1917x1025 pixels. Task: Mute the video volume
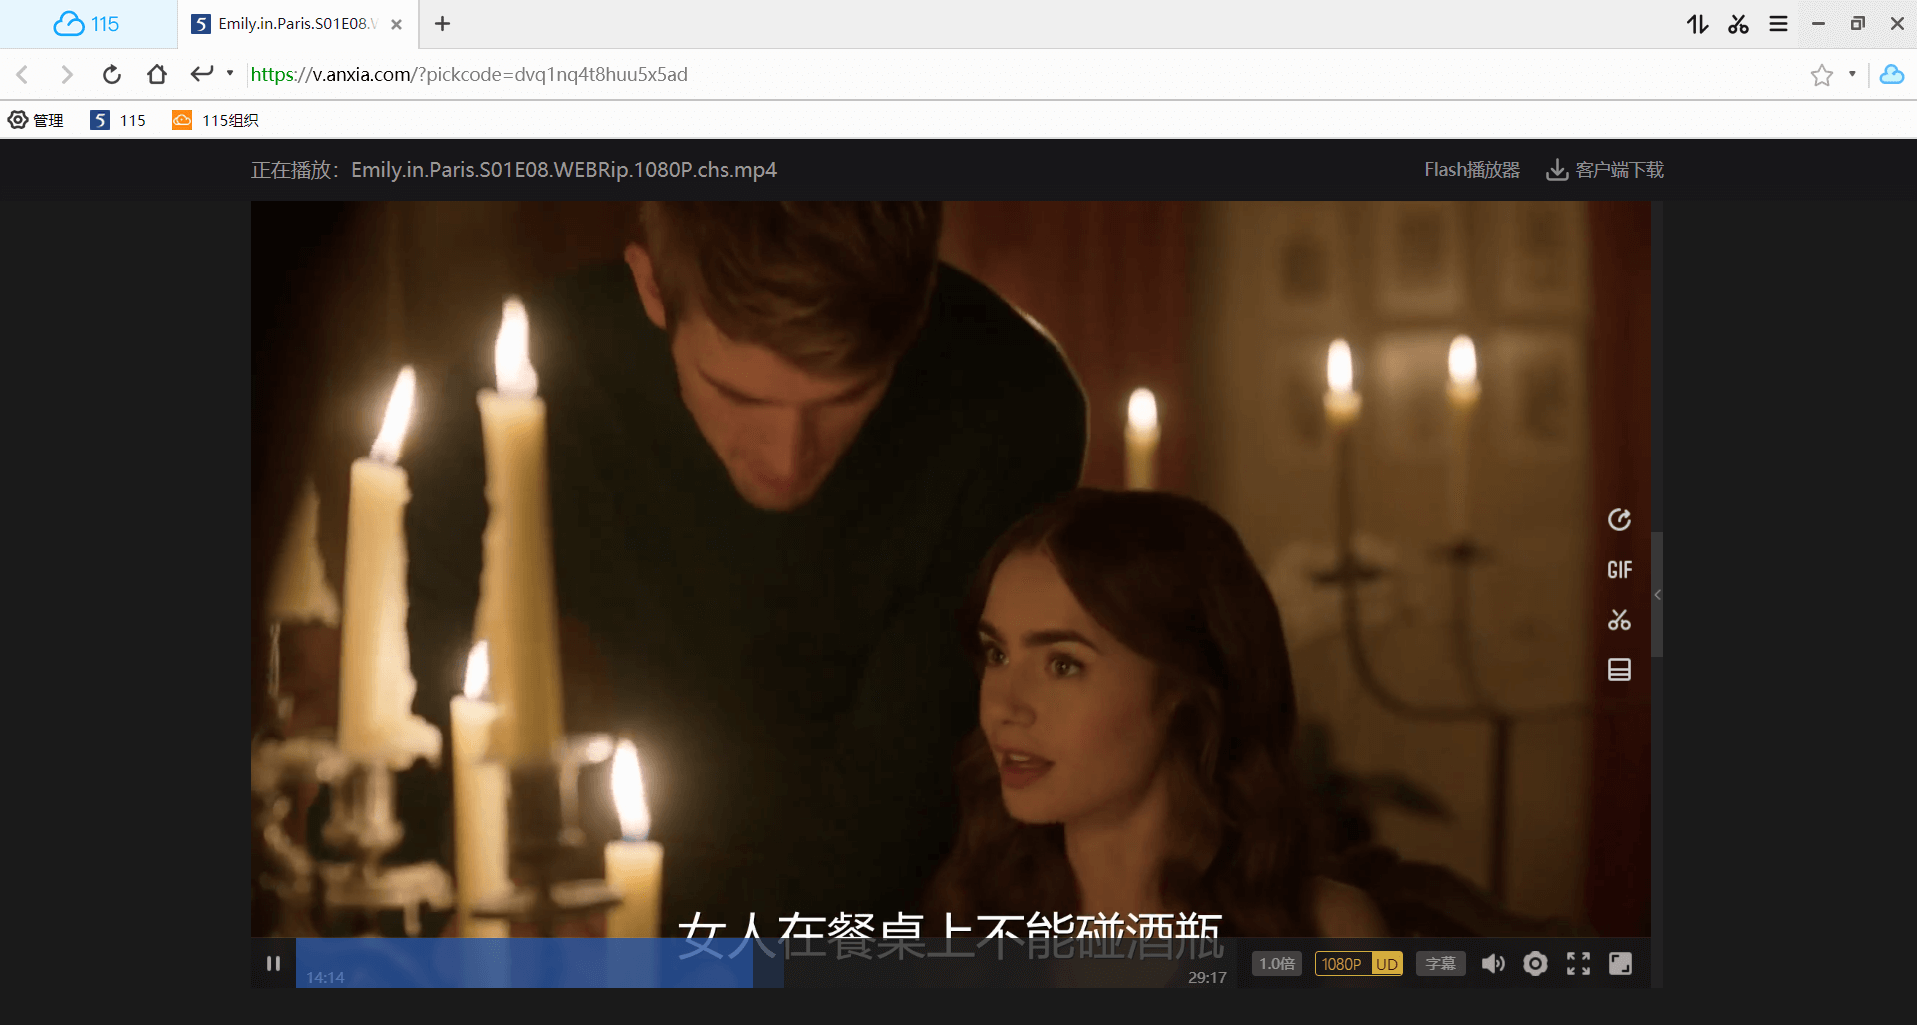point(1493,963)
